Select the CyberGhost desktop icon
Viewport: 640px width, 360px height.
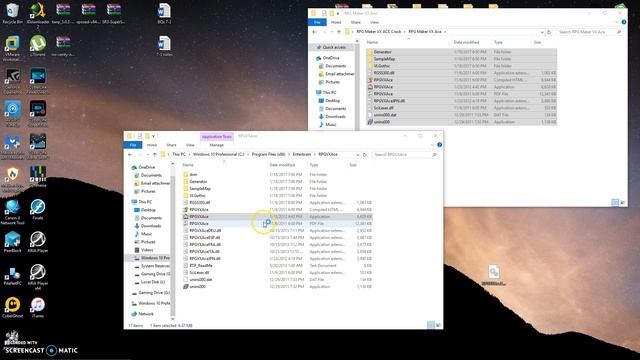12,307
